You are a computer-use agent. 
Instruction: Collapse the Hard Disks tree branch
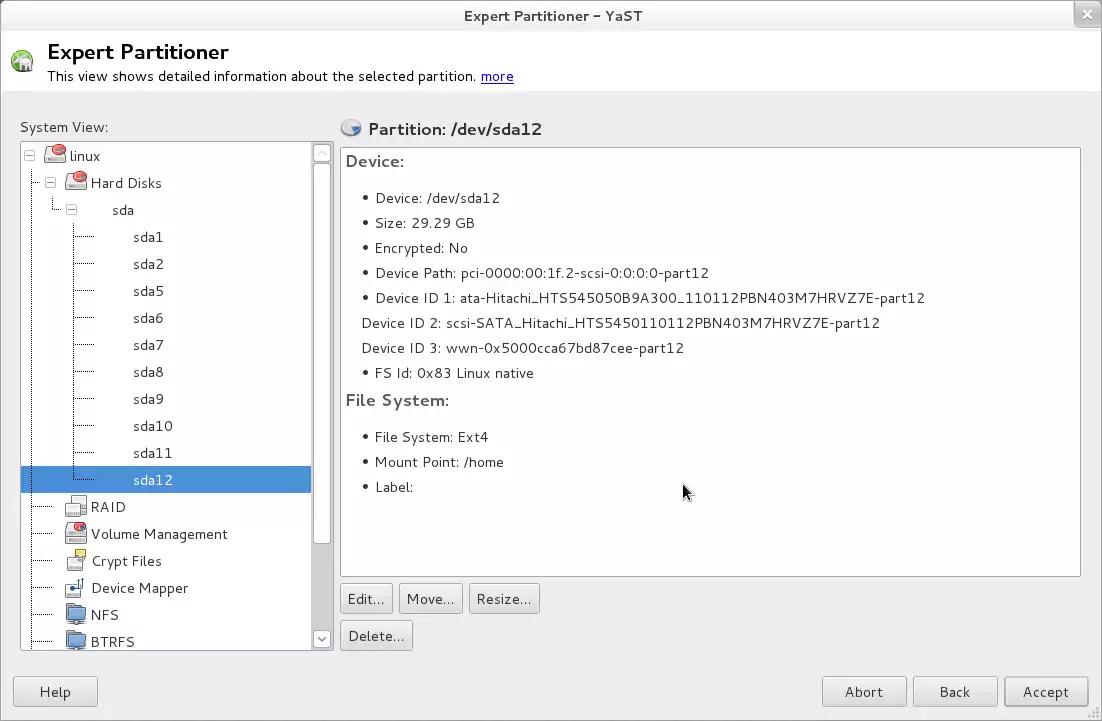(50, 183)
